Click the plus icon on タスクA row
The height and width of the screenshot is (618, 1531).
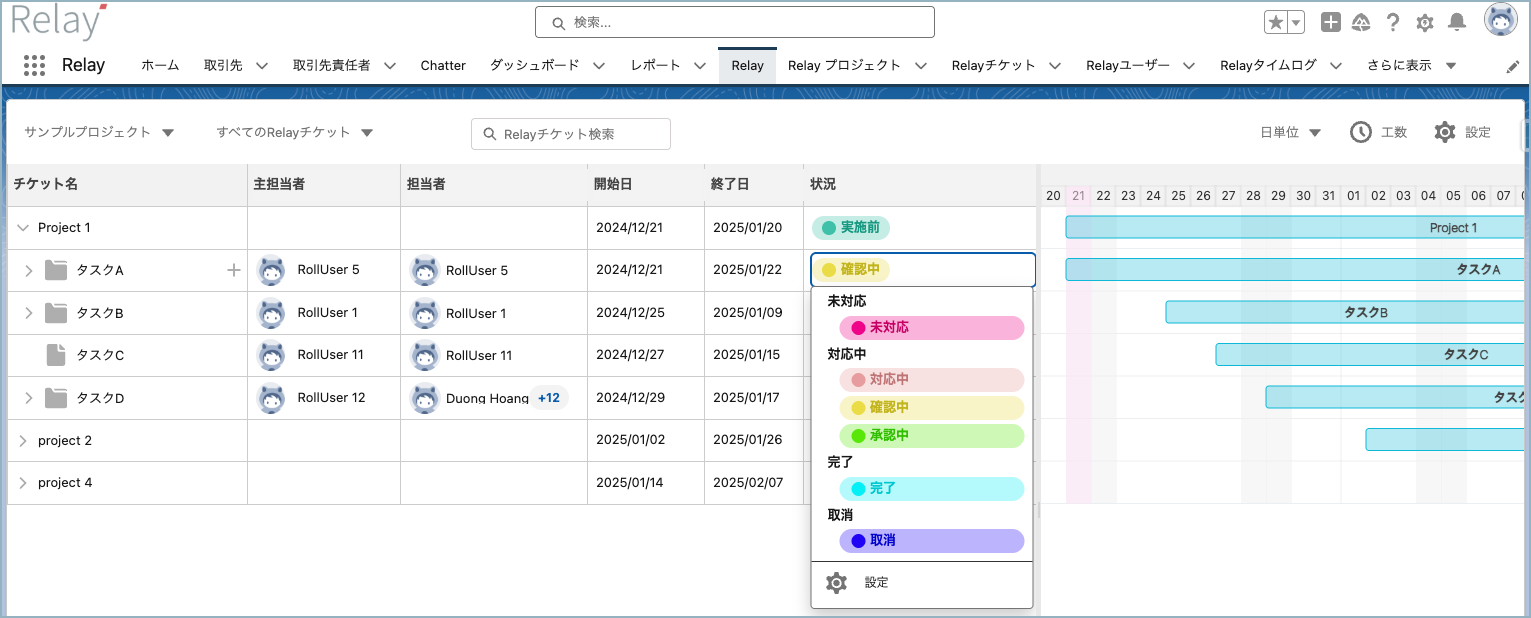pos(234,270)
